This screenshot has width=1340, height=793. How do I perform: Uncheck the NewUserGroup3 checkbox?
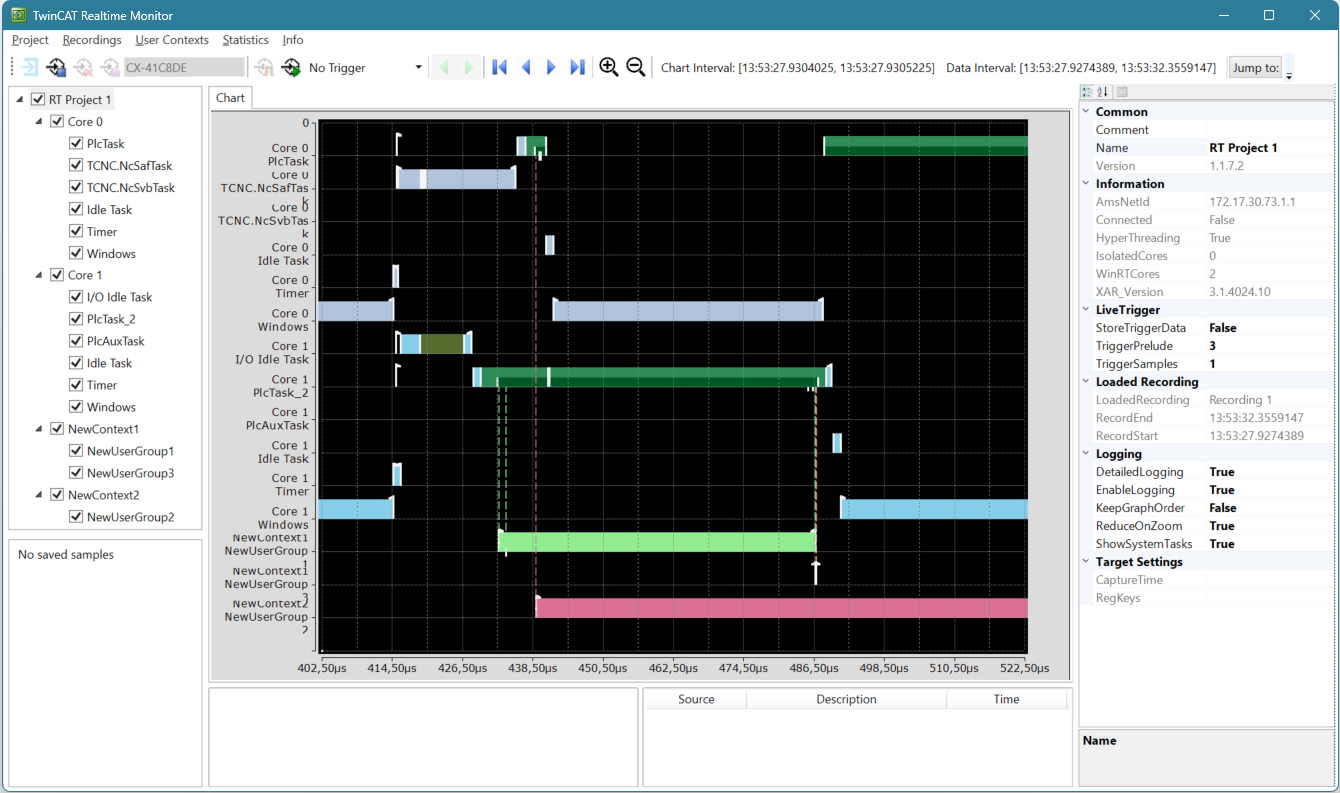pos(76,473)
